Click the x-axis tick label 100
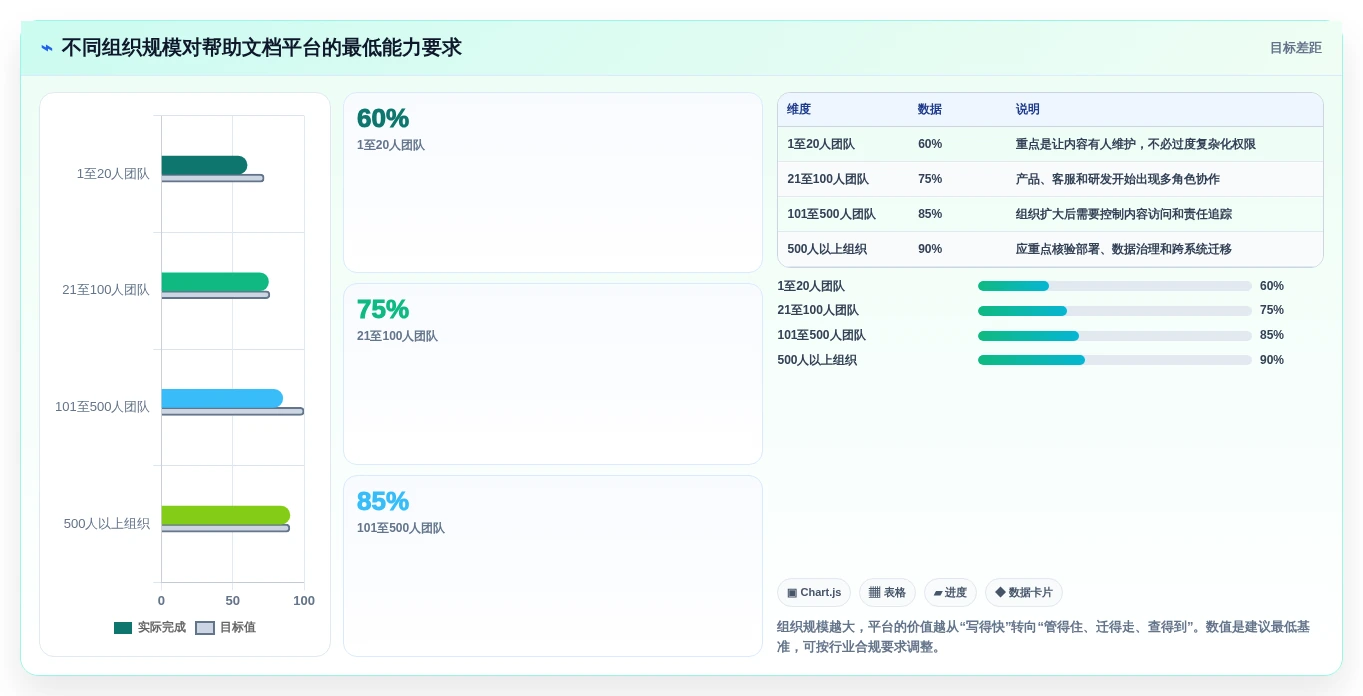 click(x=304, y=601)
